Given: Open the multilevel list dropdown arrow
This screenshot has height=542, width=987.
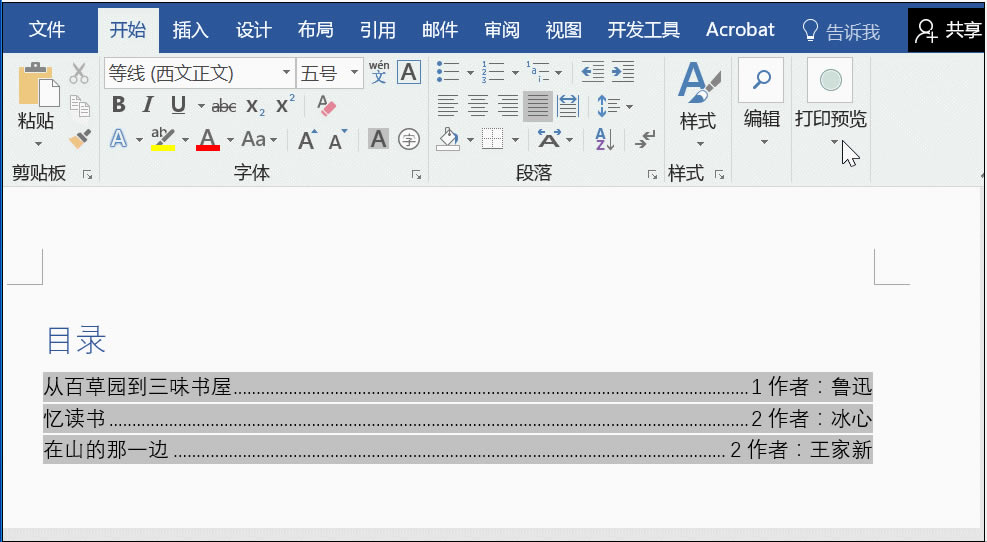Looking at the screenshot, I should coord(559,73).
